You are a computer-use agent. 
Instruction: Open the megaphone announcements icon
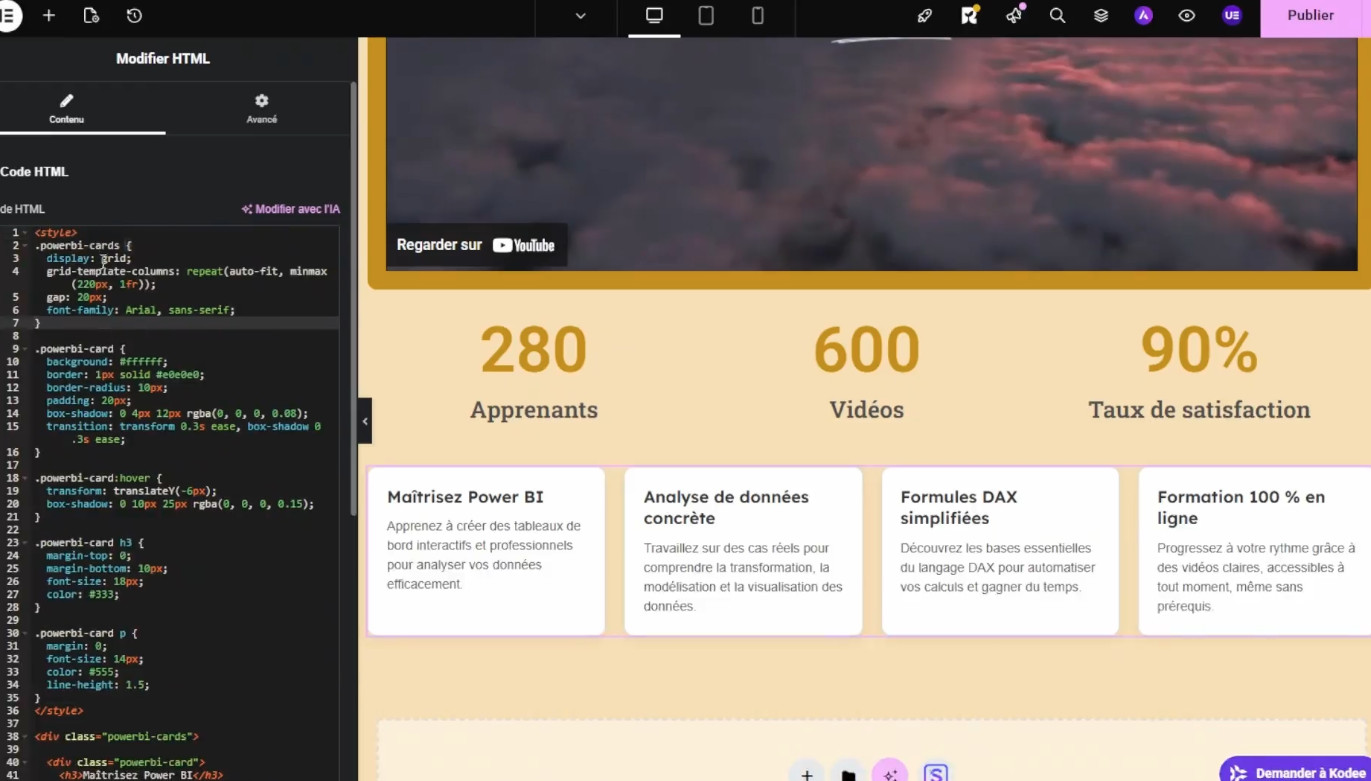pos(1014,16)
